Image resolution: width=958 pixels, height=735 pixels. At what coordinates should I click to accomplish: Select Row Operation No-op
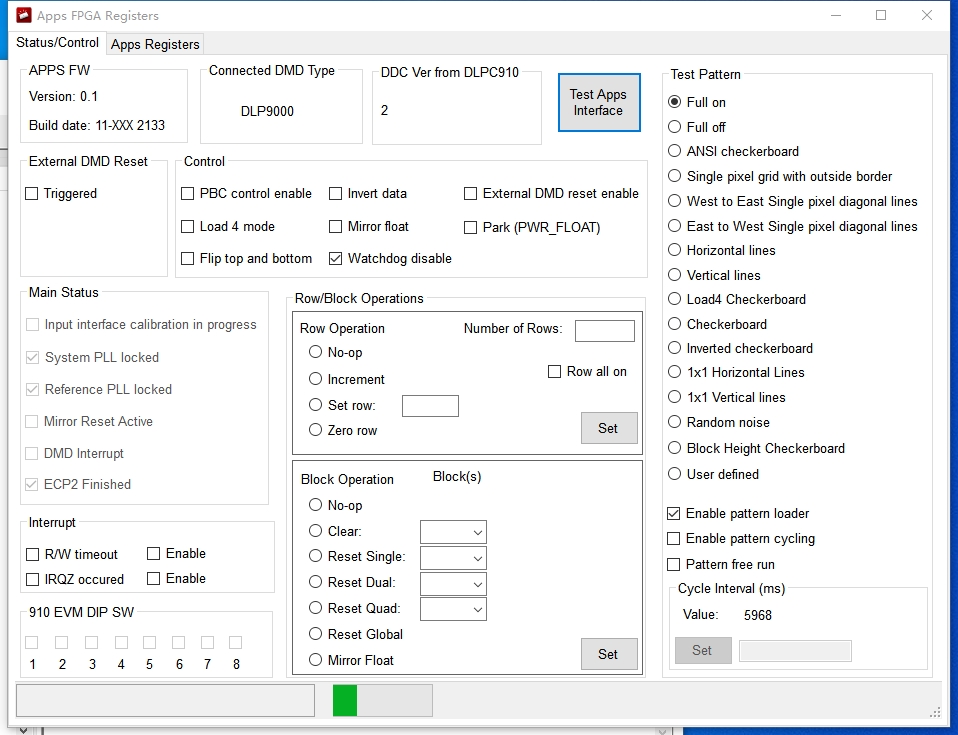coord(315,352)
